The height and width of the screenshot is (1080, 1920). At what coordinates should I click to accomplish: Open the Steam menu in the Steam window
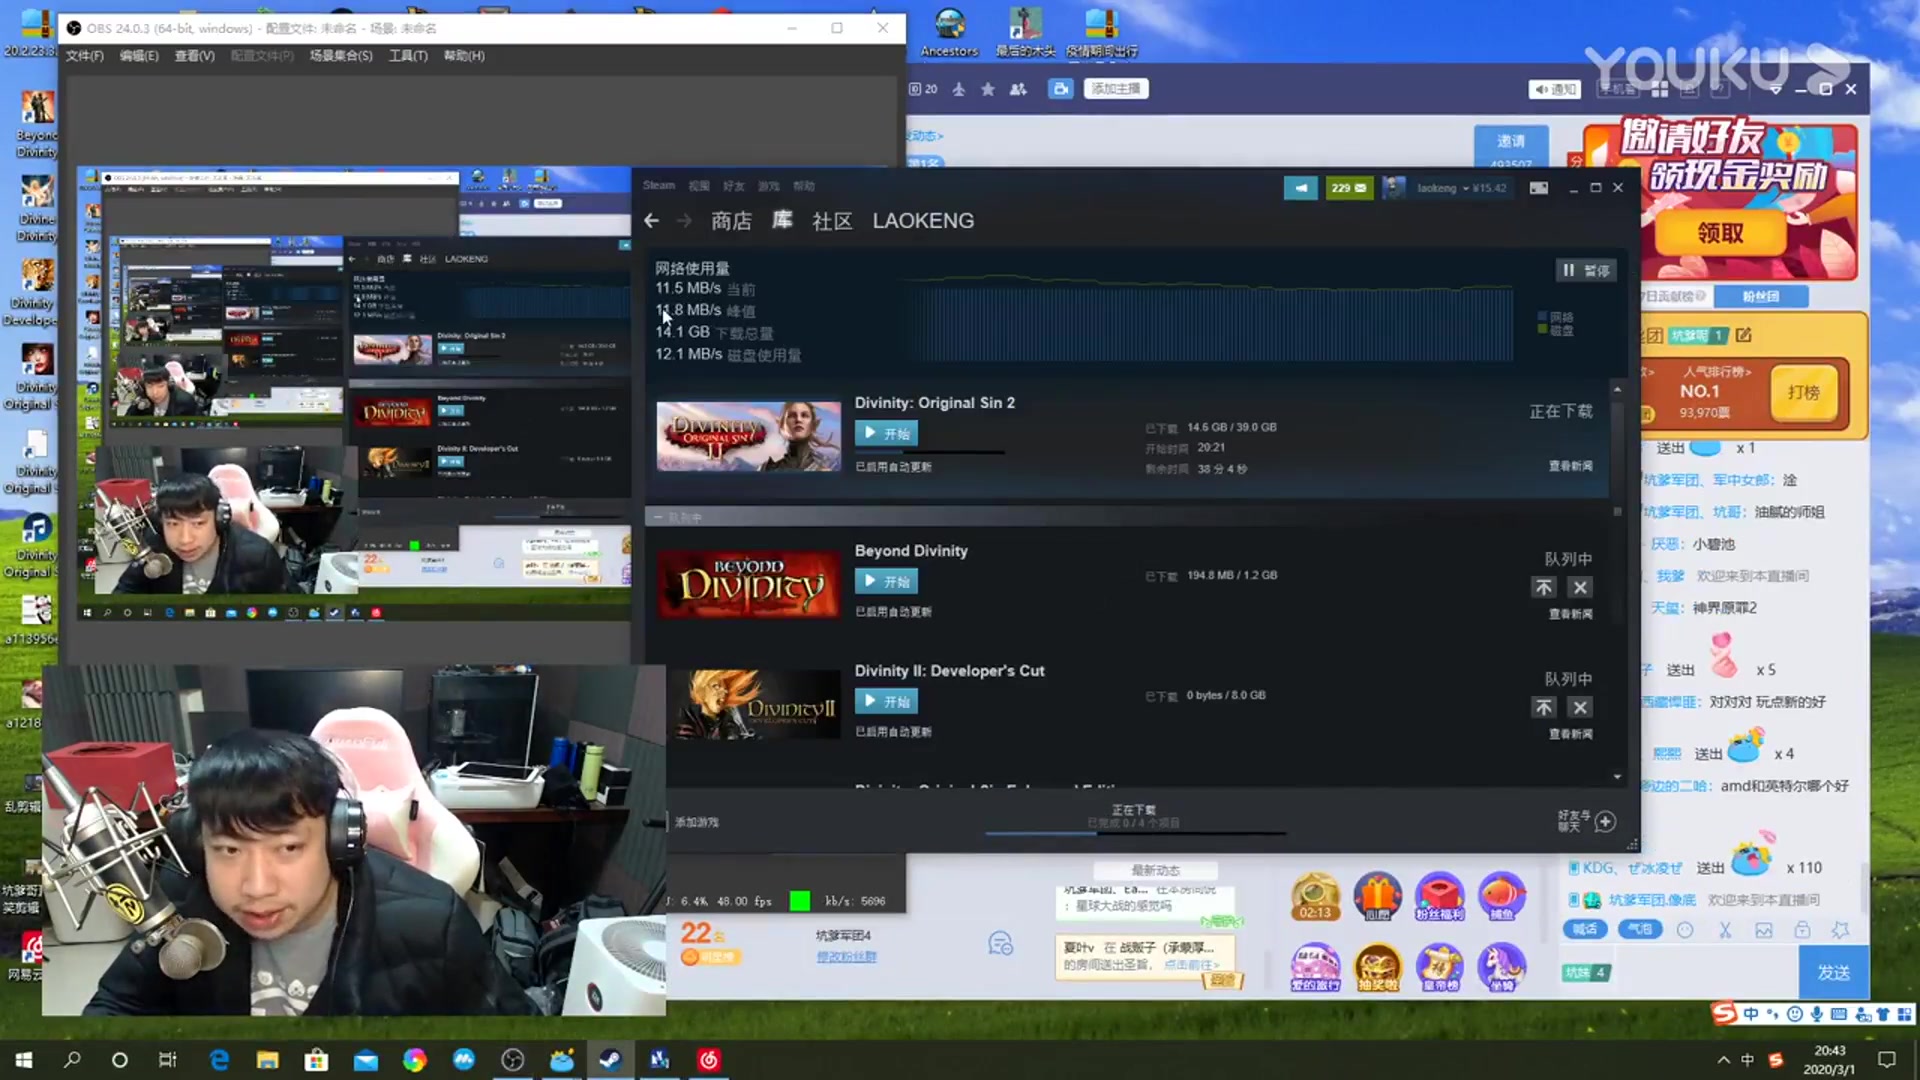click(x=658, y=185)
